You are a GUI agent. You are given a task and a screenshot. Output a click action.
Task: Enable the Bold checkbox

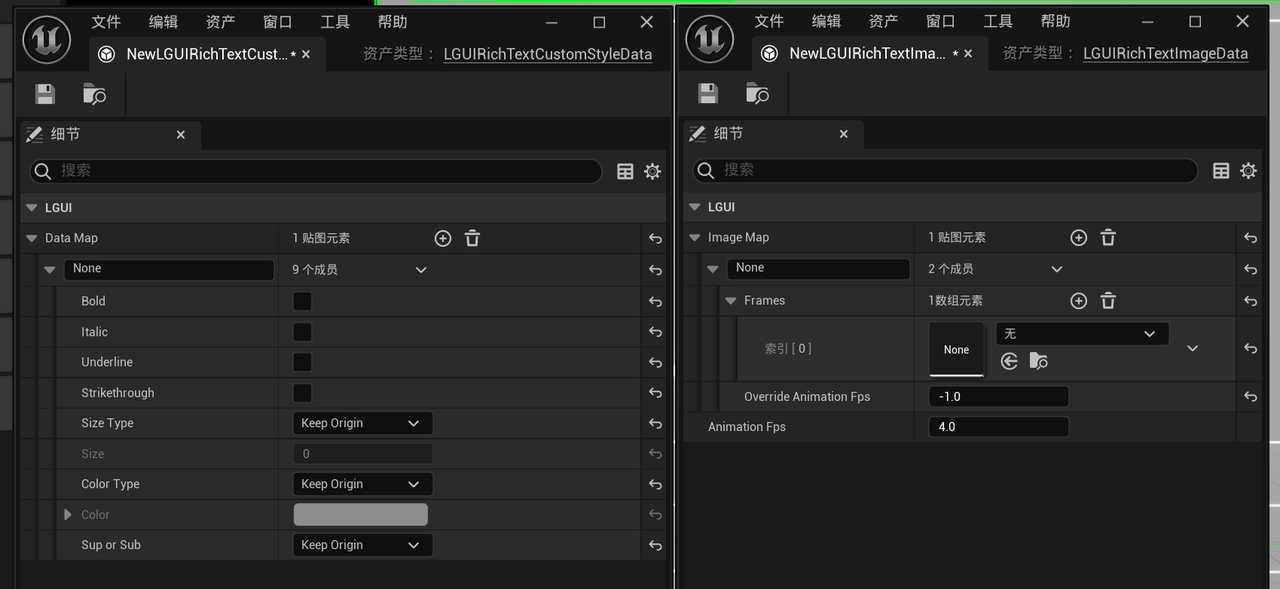point(302,301)
